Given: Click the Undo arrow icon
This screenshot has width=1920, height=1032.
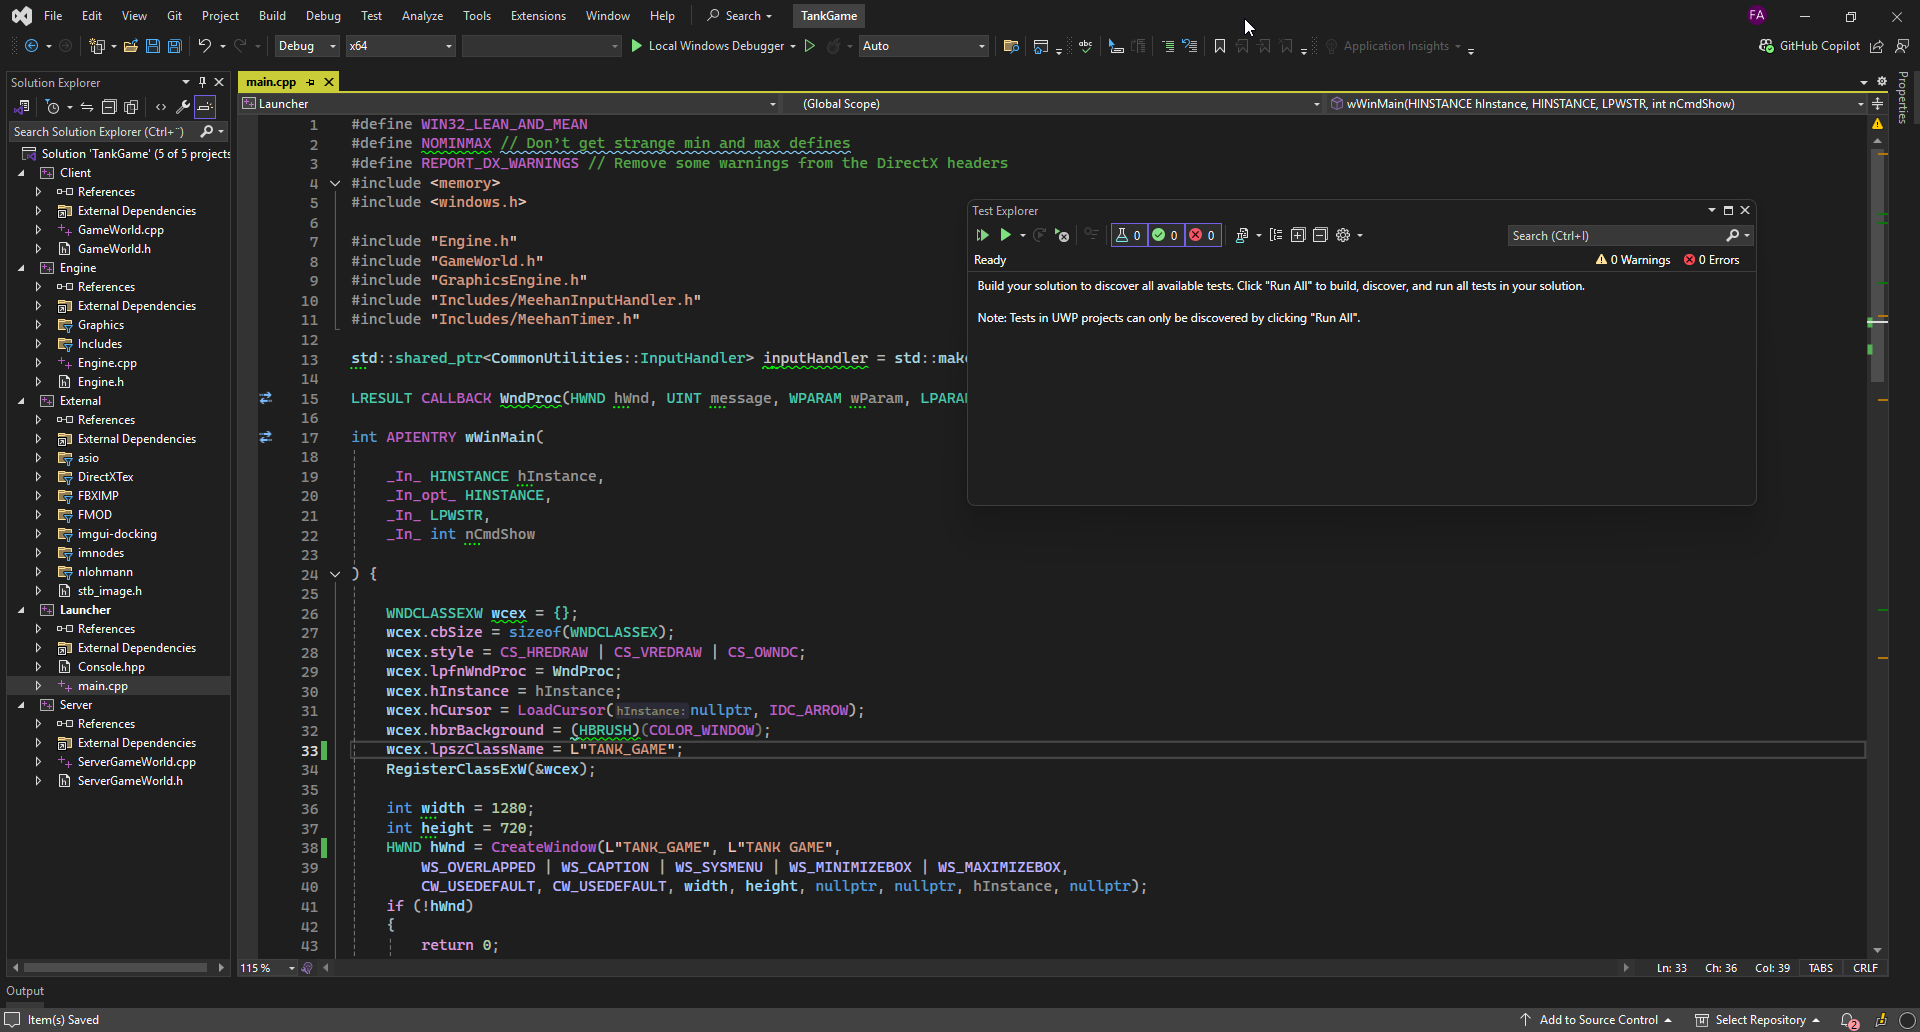Looking at the screenshot, I should click(x=204, y=46).
